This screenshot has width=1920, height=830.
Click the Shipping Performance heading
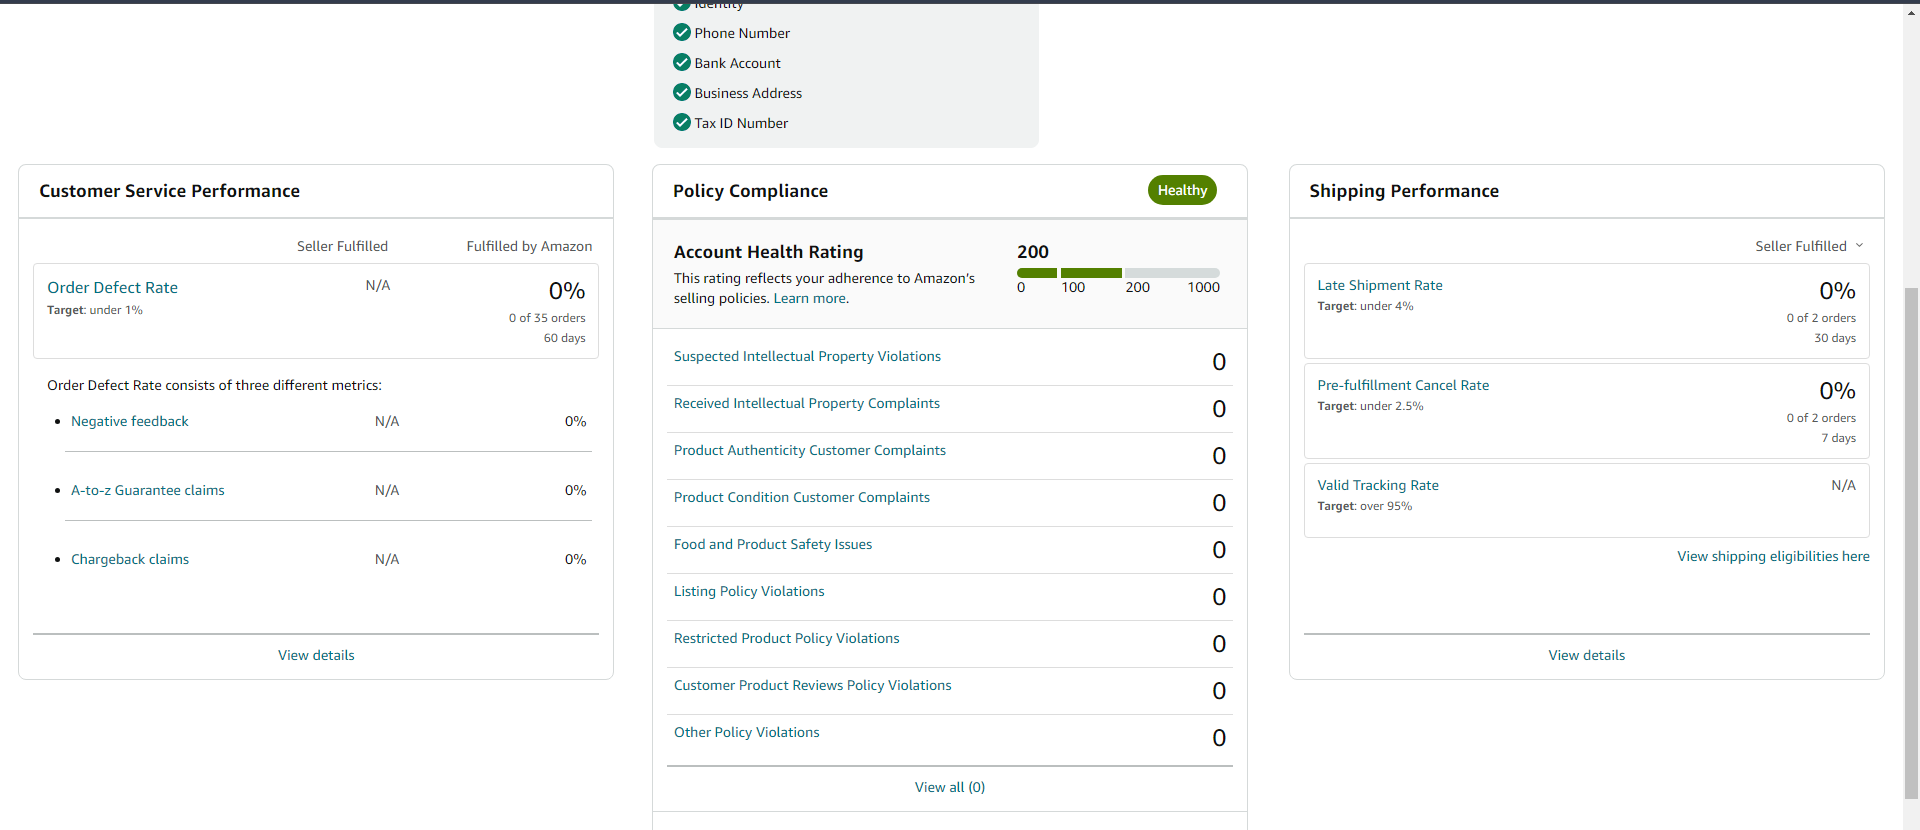tap(1404, 191)
